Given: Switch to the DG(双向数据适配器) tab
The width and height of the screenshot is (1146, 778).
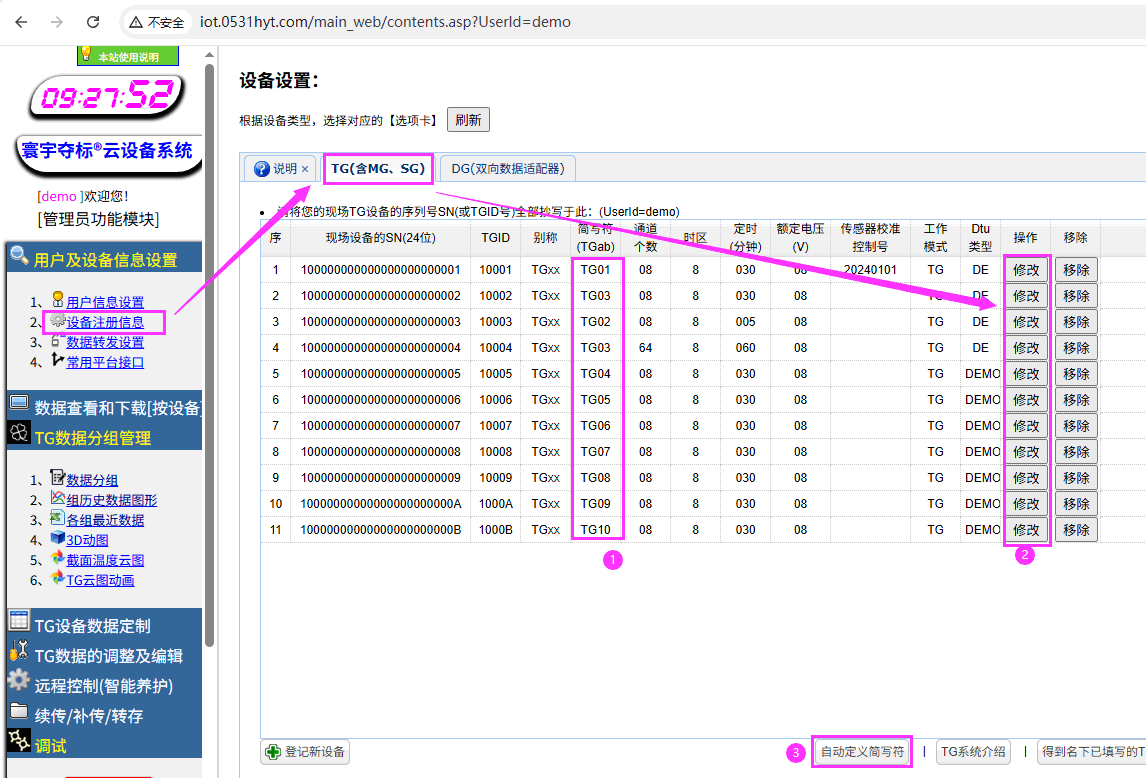Looking at the screenshot, I should 507,169.
